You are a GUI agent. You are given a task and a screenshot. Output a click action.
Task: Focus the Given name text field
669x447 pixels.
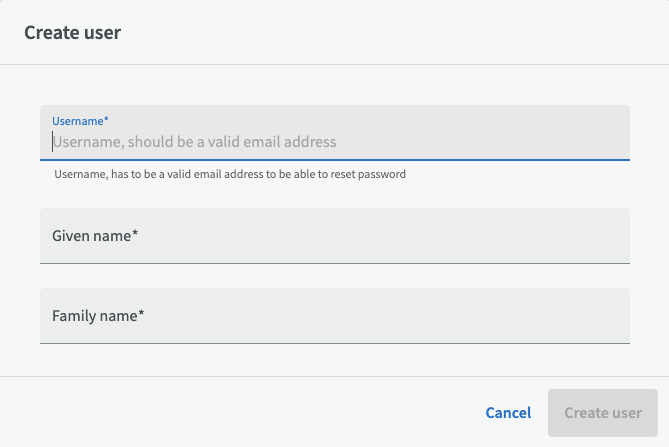coord(335,236)
